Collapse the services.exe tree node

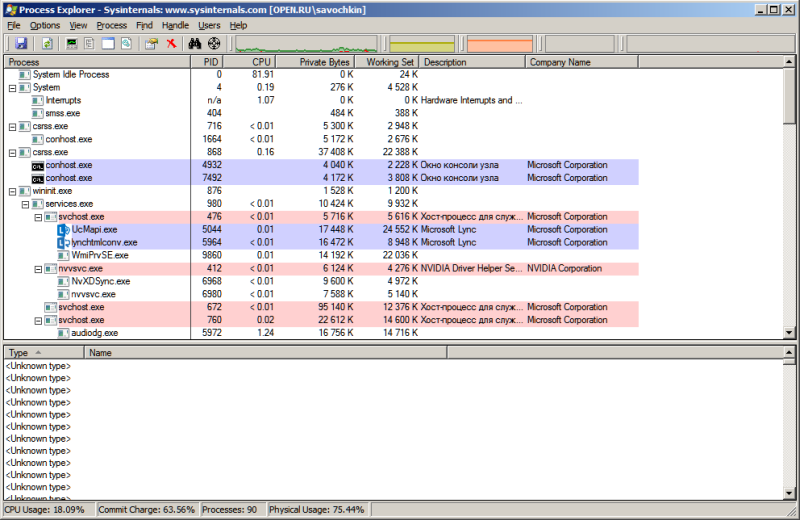(x=25, y=204)
